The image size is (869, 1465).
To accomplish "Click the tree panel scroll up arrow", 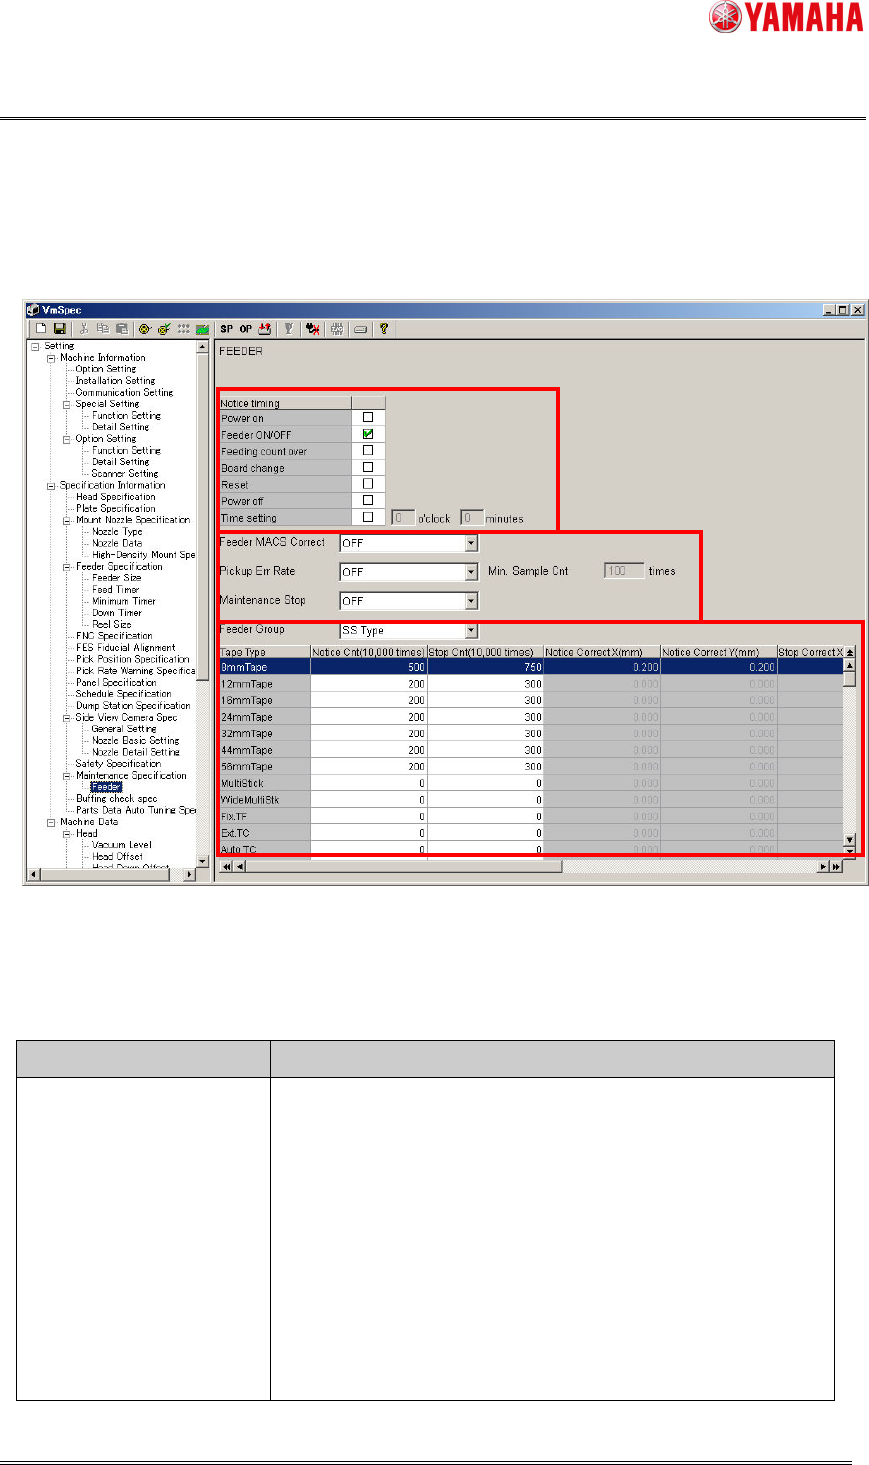I will [203, 347].
